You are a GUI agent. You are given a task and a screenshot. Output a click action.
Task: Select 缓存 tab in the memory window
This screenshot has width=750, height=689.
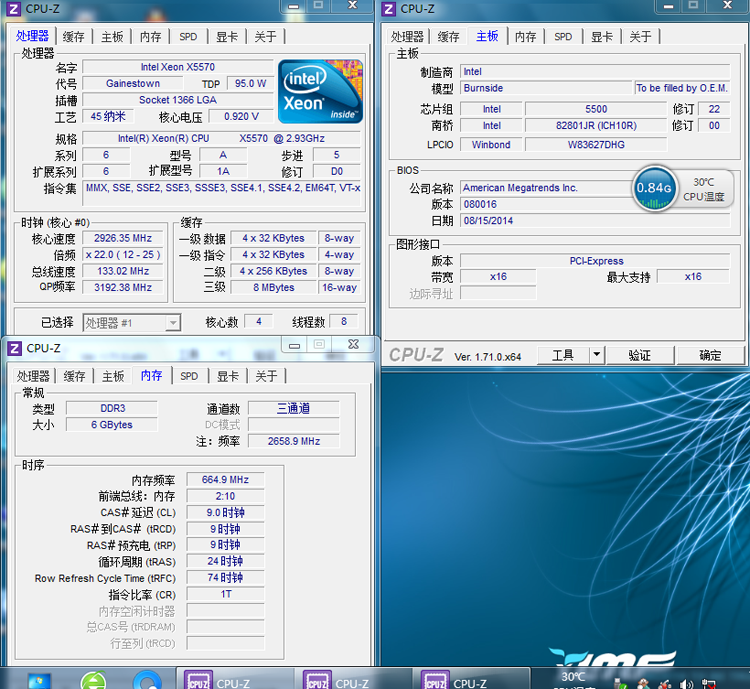pyautogui.click(x=75, y=376)
